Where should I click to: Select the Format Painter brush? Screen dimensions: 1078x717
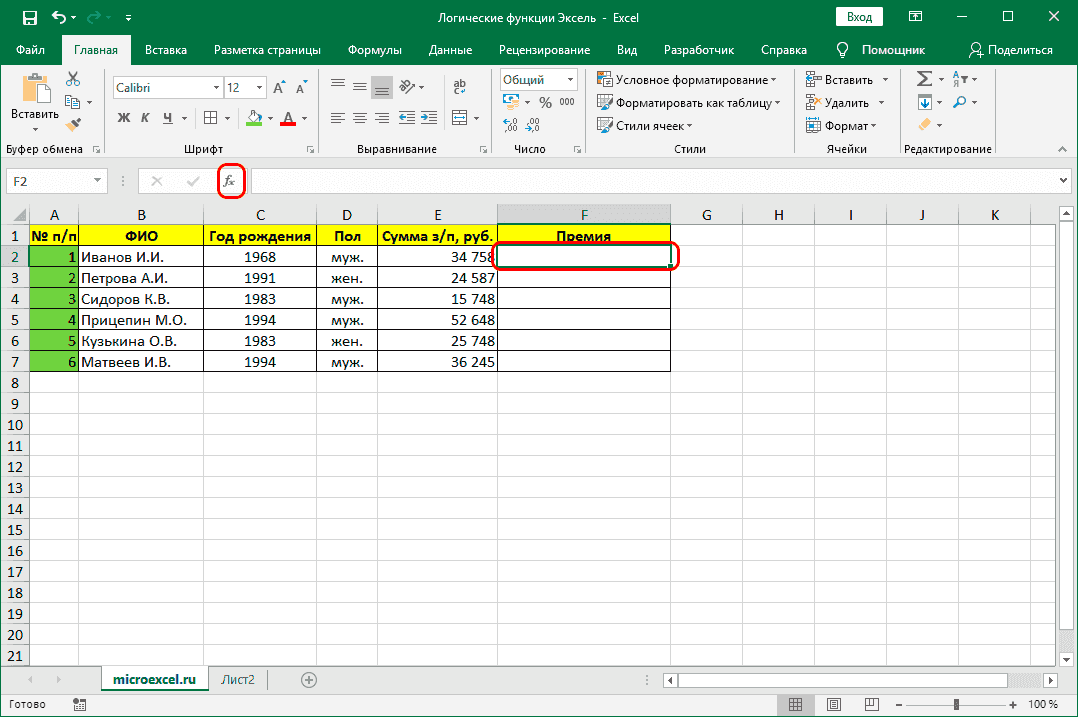tap(73, 124)
